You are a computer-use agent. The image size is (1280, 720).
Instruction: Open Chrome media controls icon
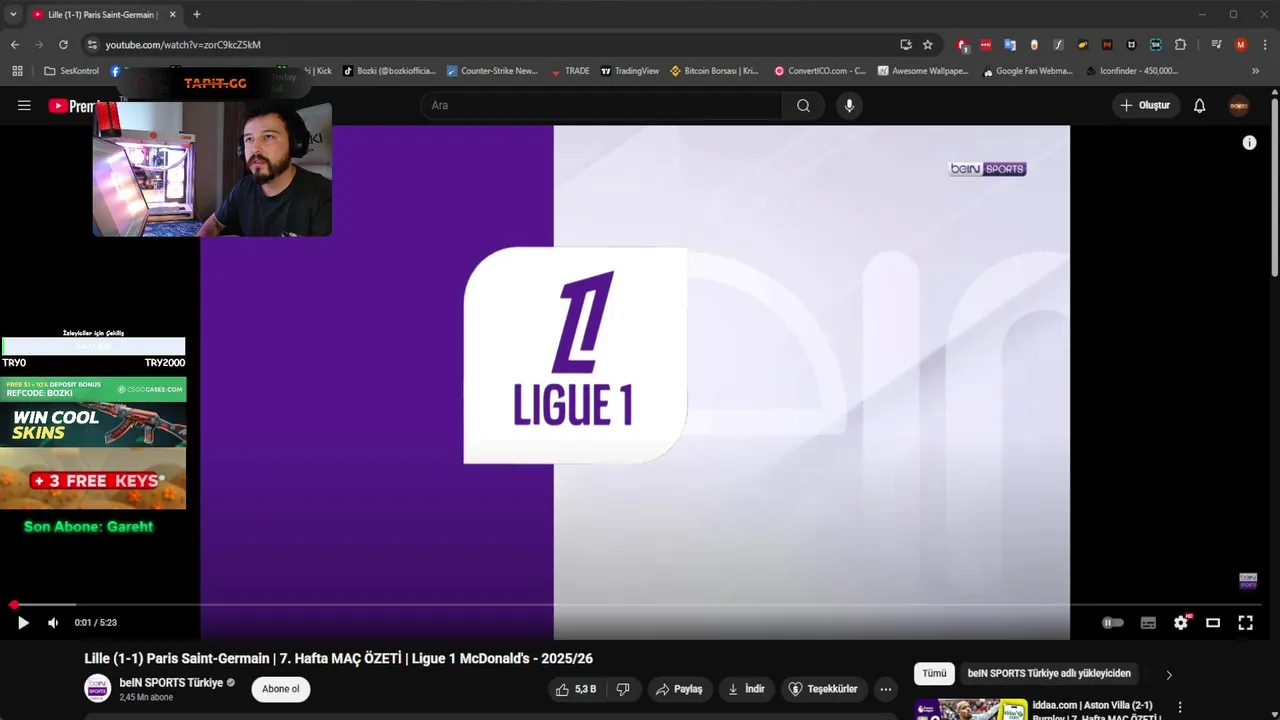pos(1216,45)
